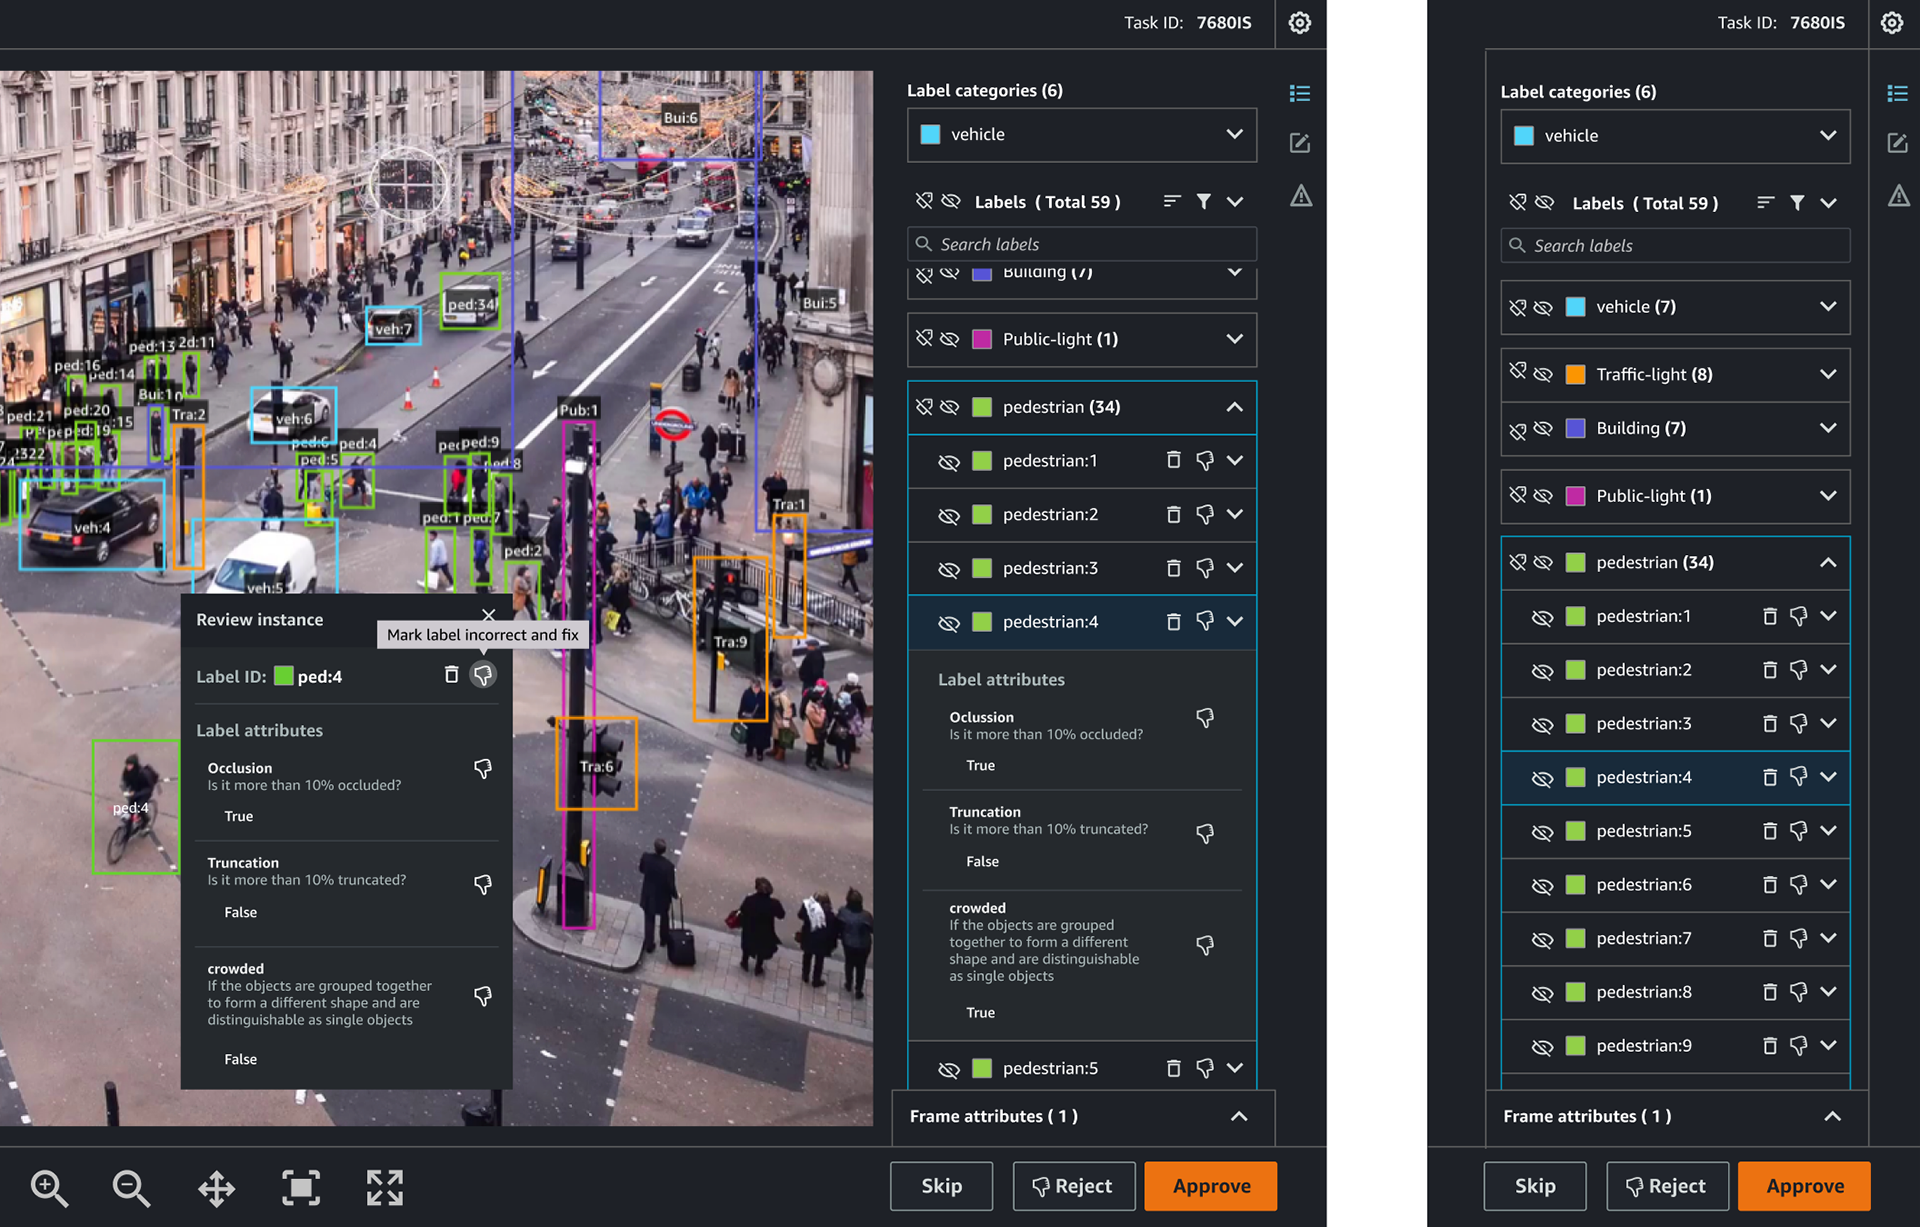This screenshot has height=1227, width=1920.
Task: Toggle visibility of pedestrian:1 in left panel
Action: [x=949, y=461]
